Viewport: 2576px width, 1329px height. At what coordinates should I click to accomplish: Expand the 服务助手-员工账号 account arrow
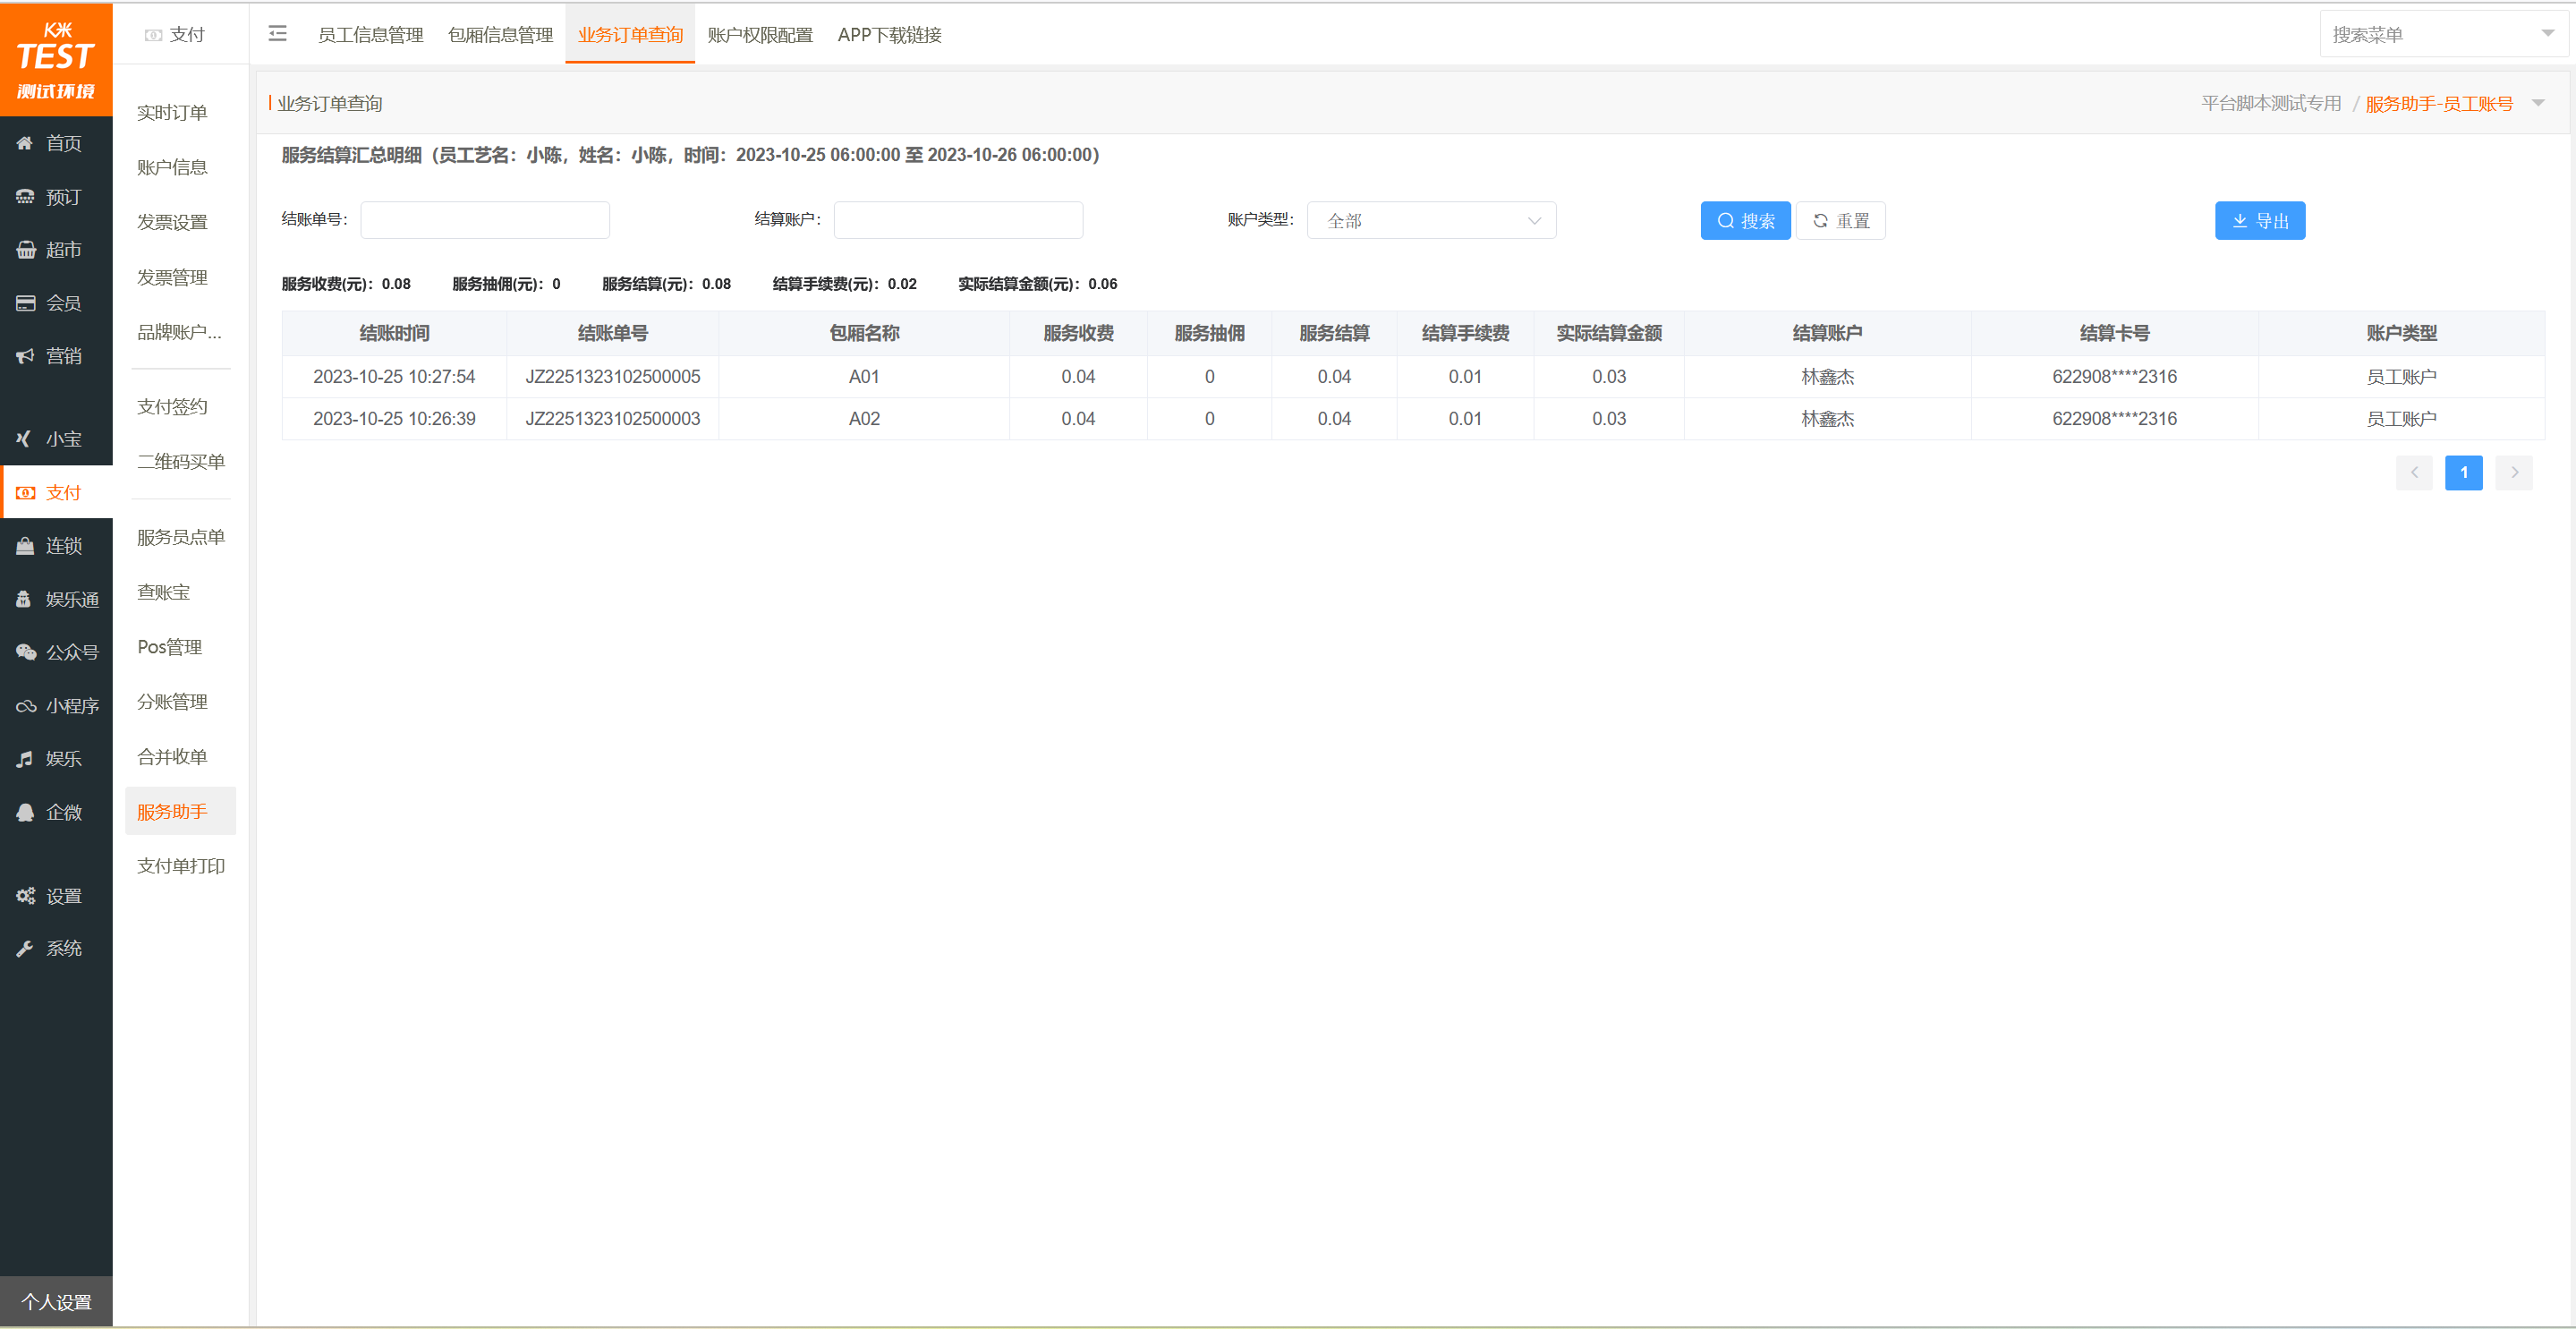tap(2538, 103)
